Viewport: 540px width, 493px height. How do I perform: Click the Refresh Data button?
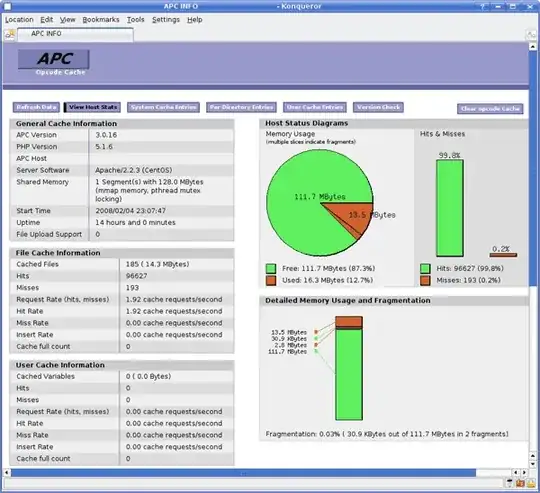37,107
